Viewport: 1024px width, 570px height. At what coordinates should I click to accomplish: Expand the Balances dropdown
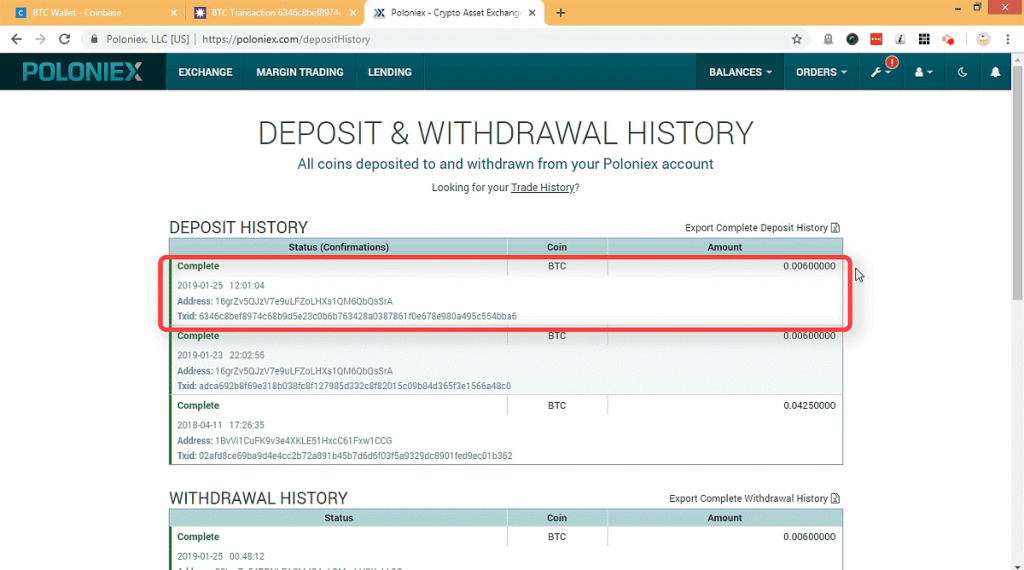[x=740, y=72]
